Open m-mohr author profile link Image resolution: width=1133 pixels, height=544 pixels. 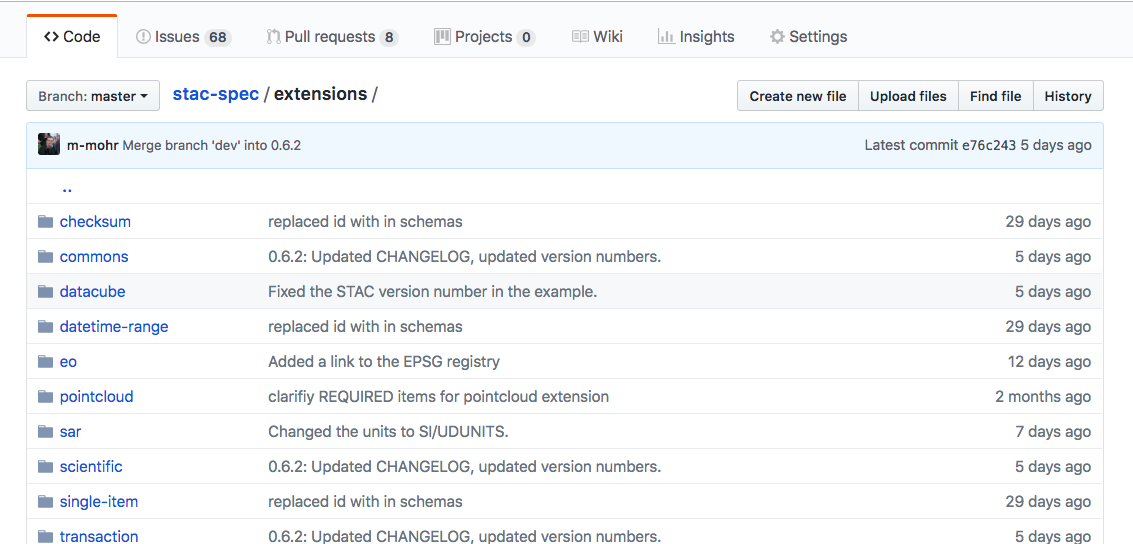click(92, 145)
